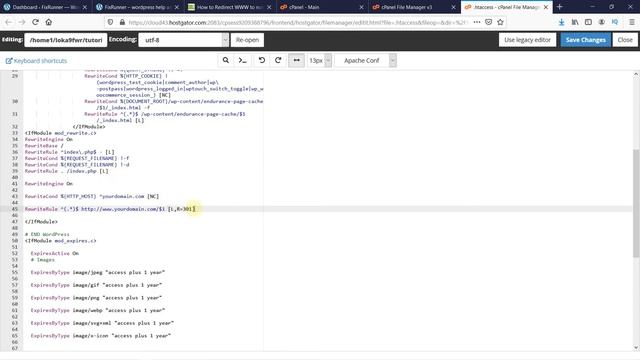The height and width of the screenshot is (360, 640).
Task: Bookmark this page with star icon
Action: tap(500, 22)
